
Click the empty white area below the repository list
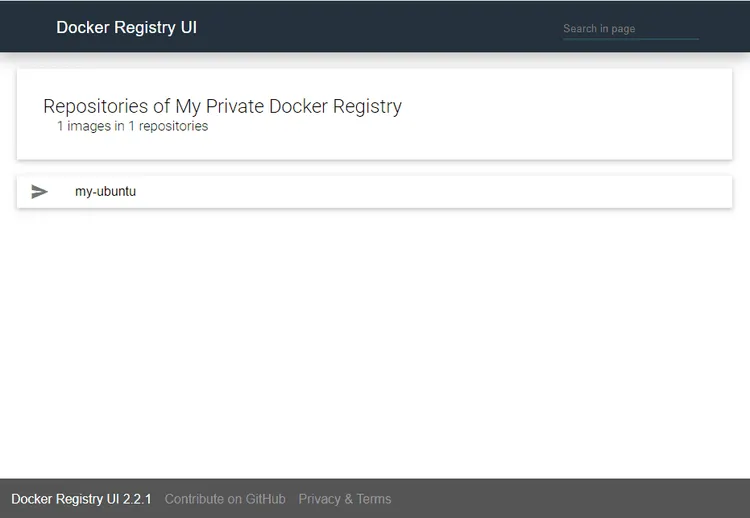(375, 340)
